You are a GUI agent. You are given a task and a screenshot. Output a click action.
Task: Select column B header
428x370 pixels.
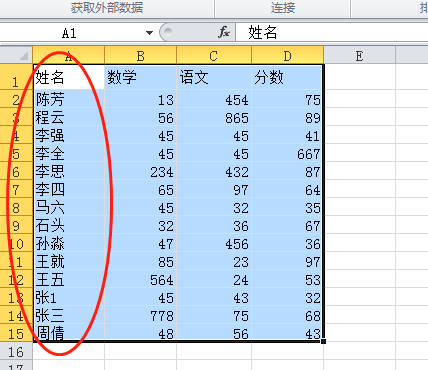[140, 55]
